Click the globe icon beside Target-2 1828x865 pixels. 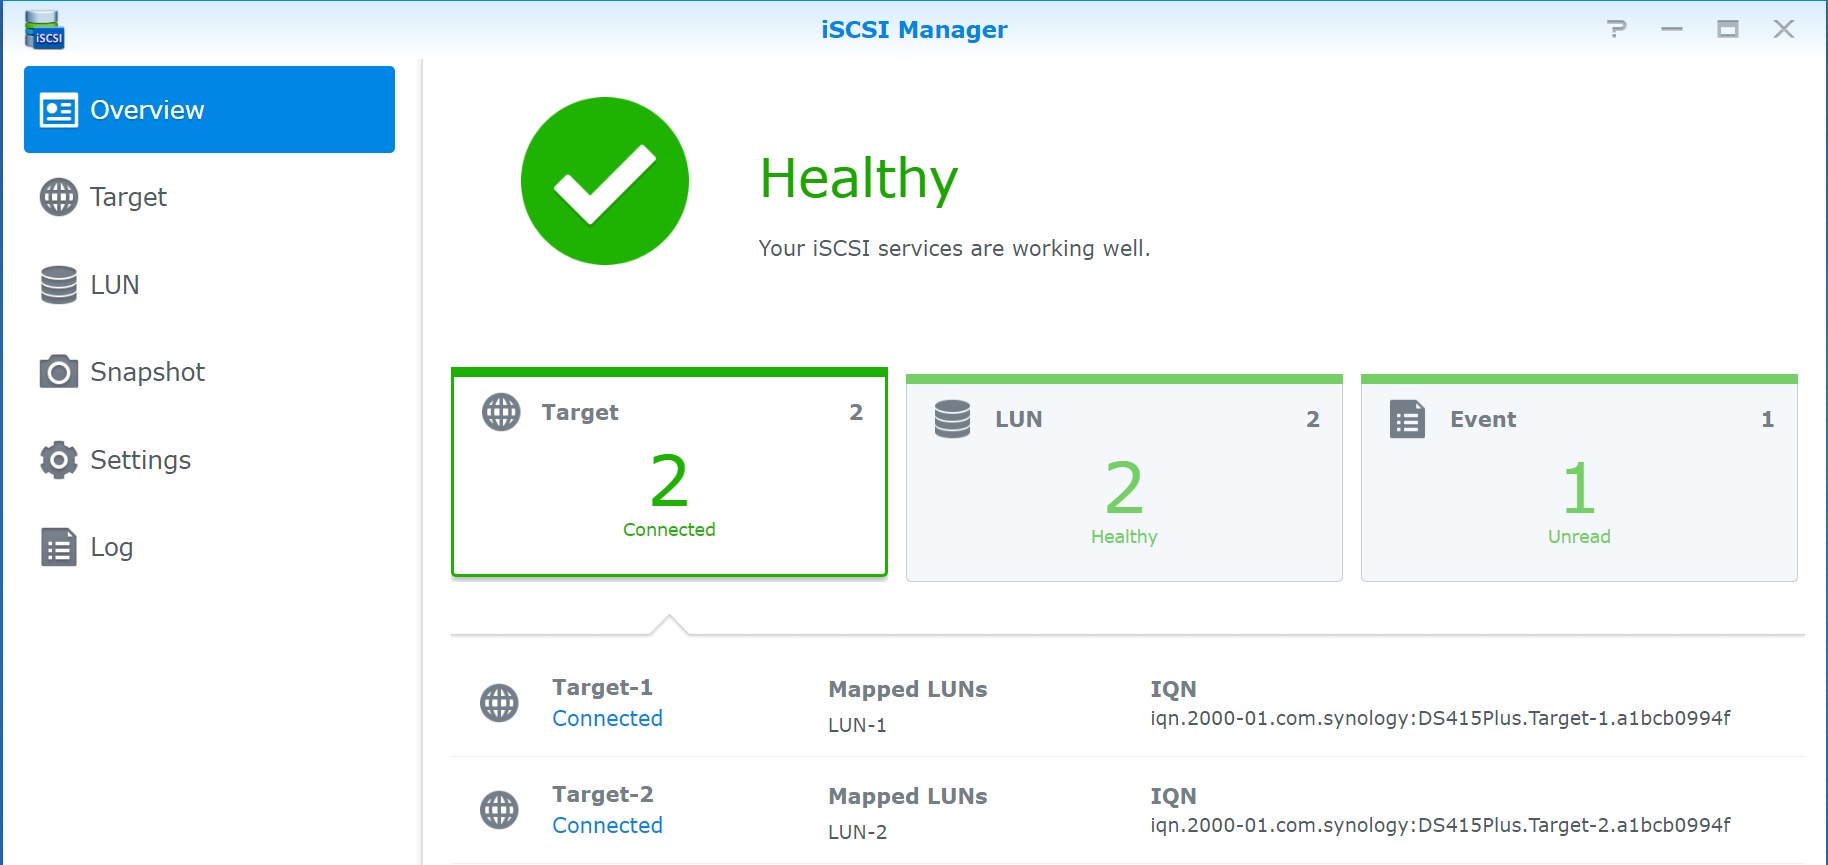(499, 810)
